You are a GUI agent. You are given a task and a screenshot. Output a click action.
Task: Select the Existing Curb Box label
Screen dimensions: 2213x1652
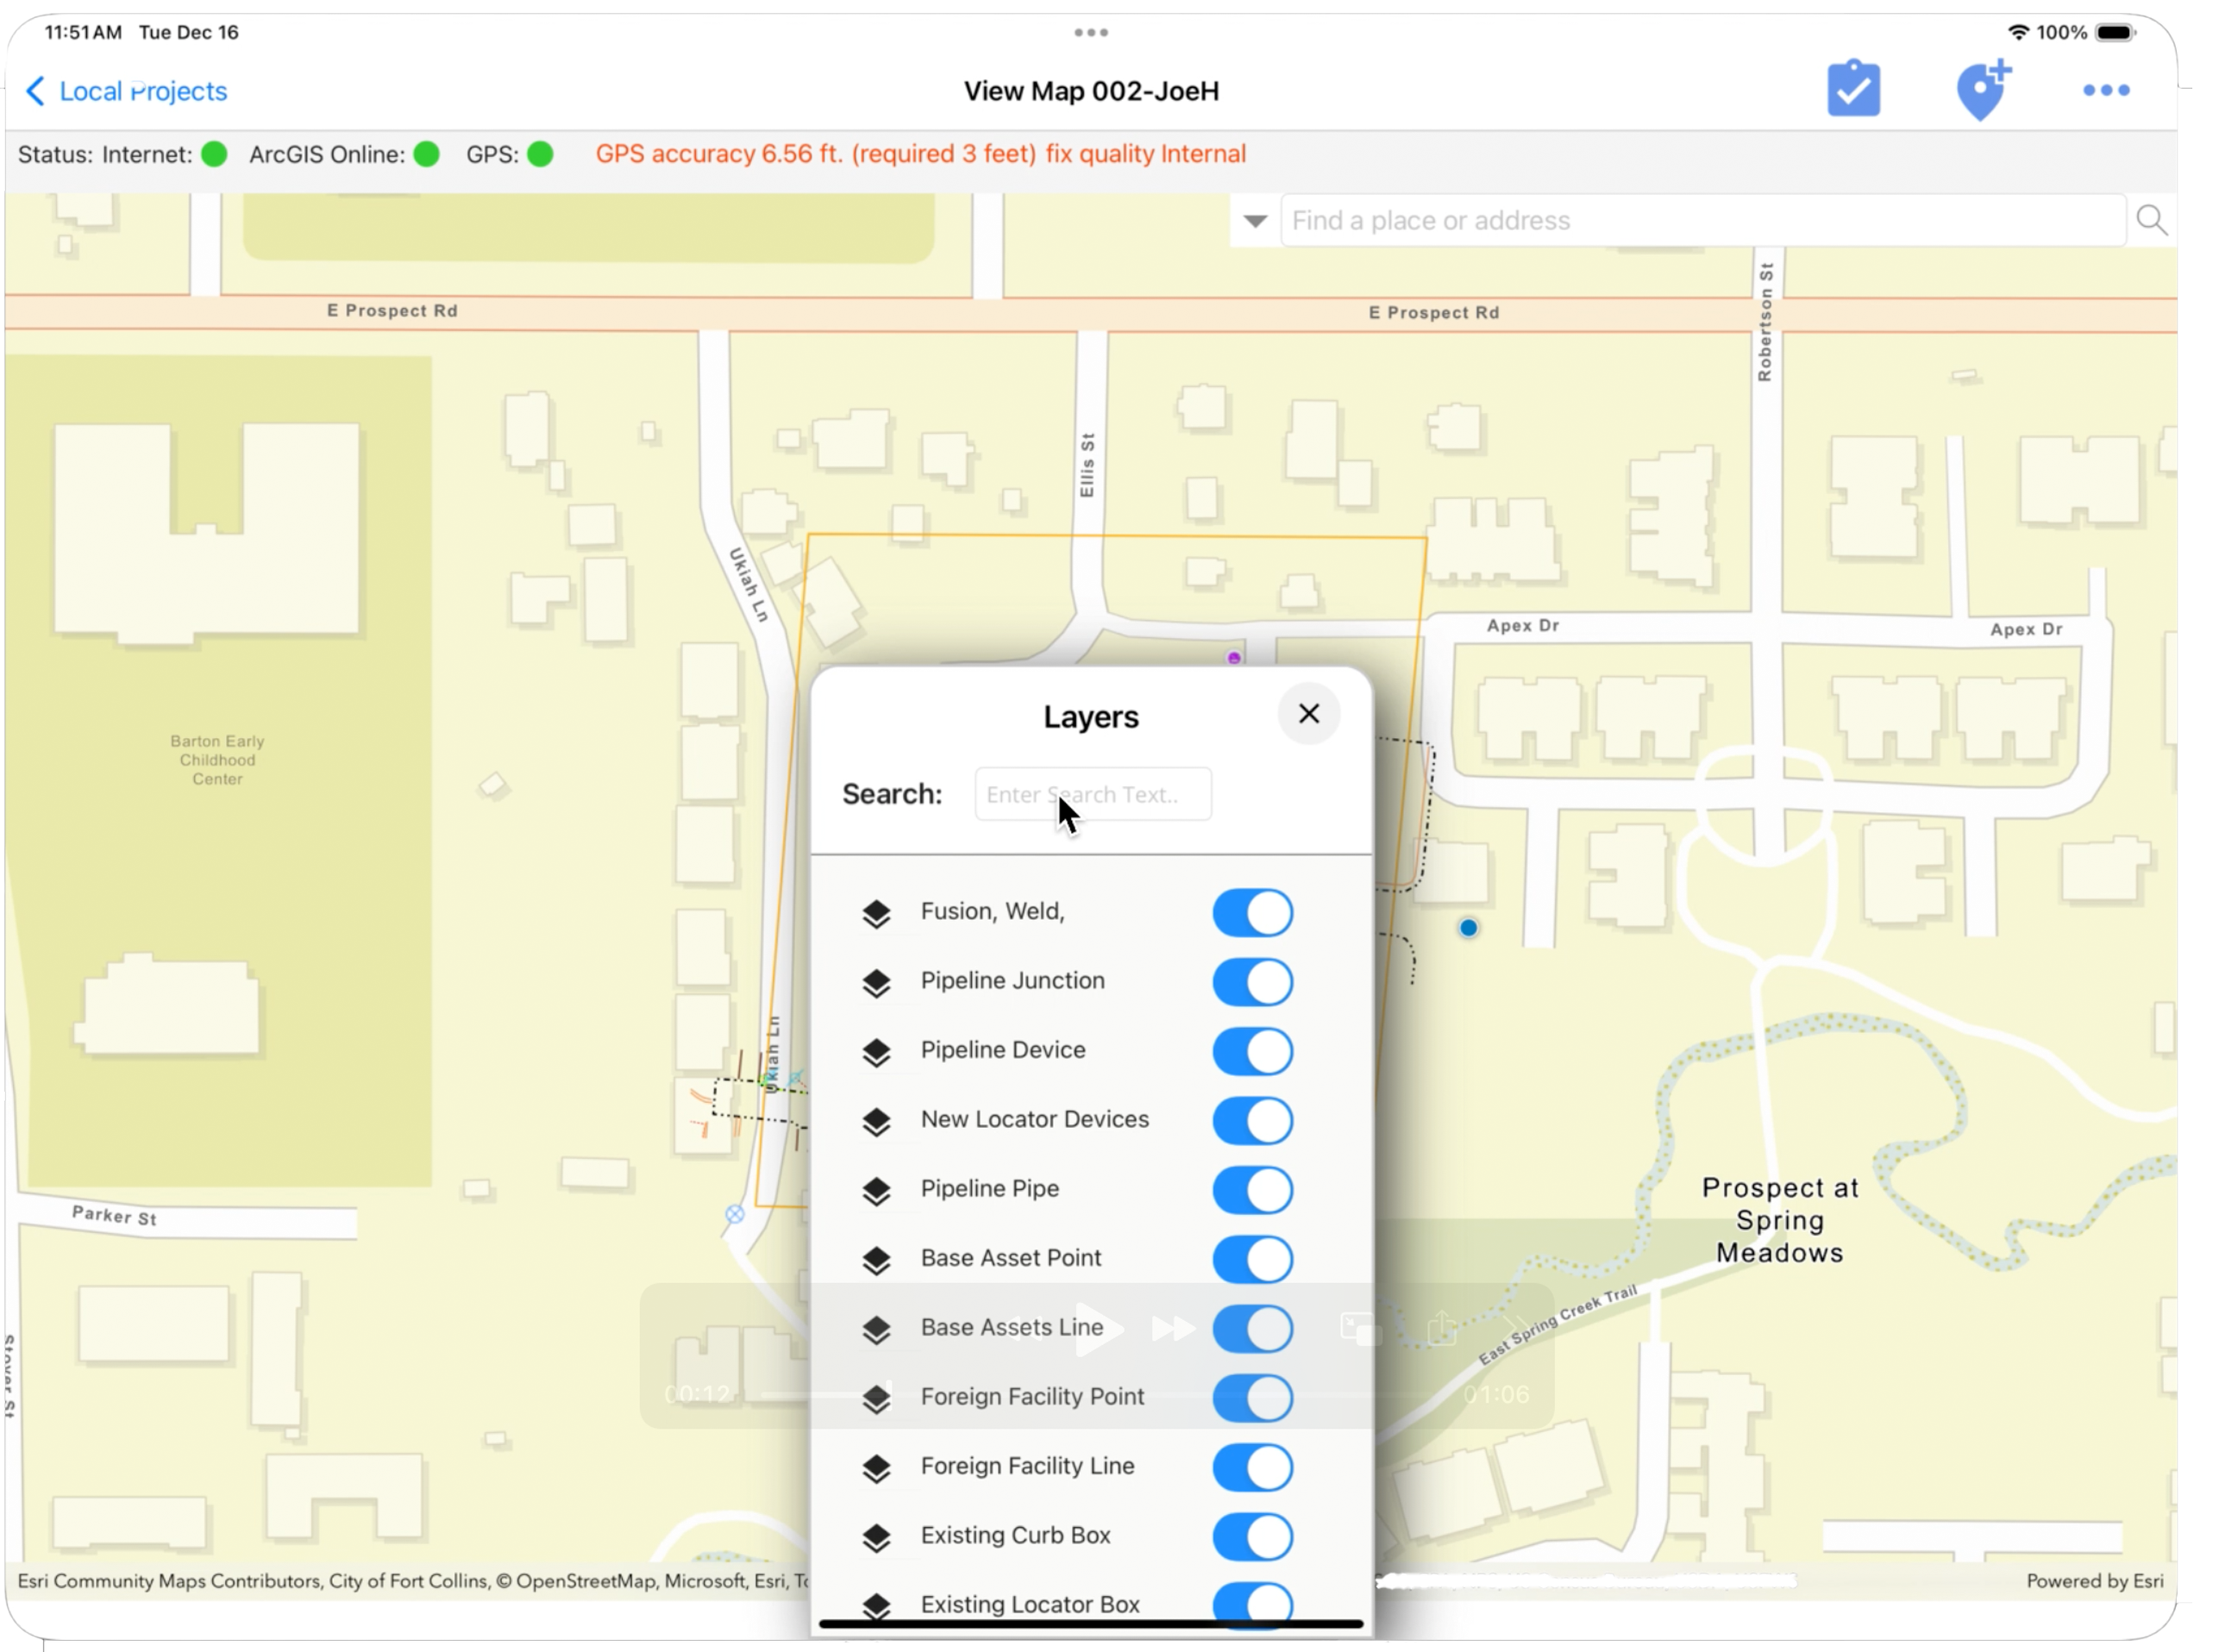1015,1535
